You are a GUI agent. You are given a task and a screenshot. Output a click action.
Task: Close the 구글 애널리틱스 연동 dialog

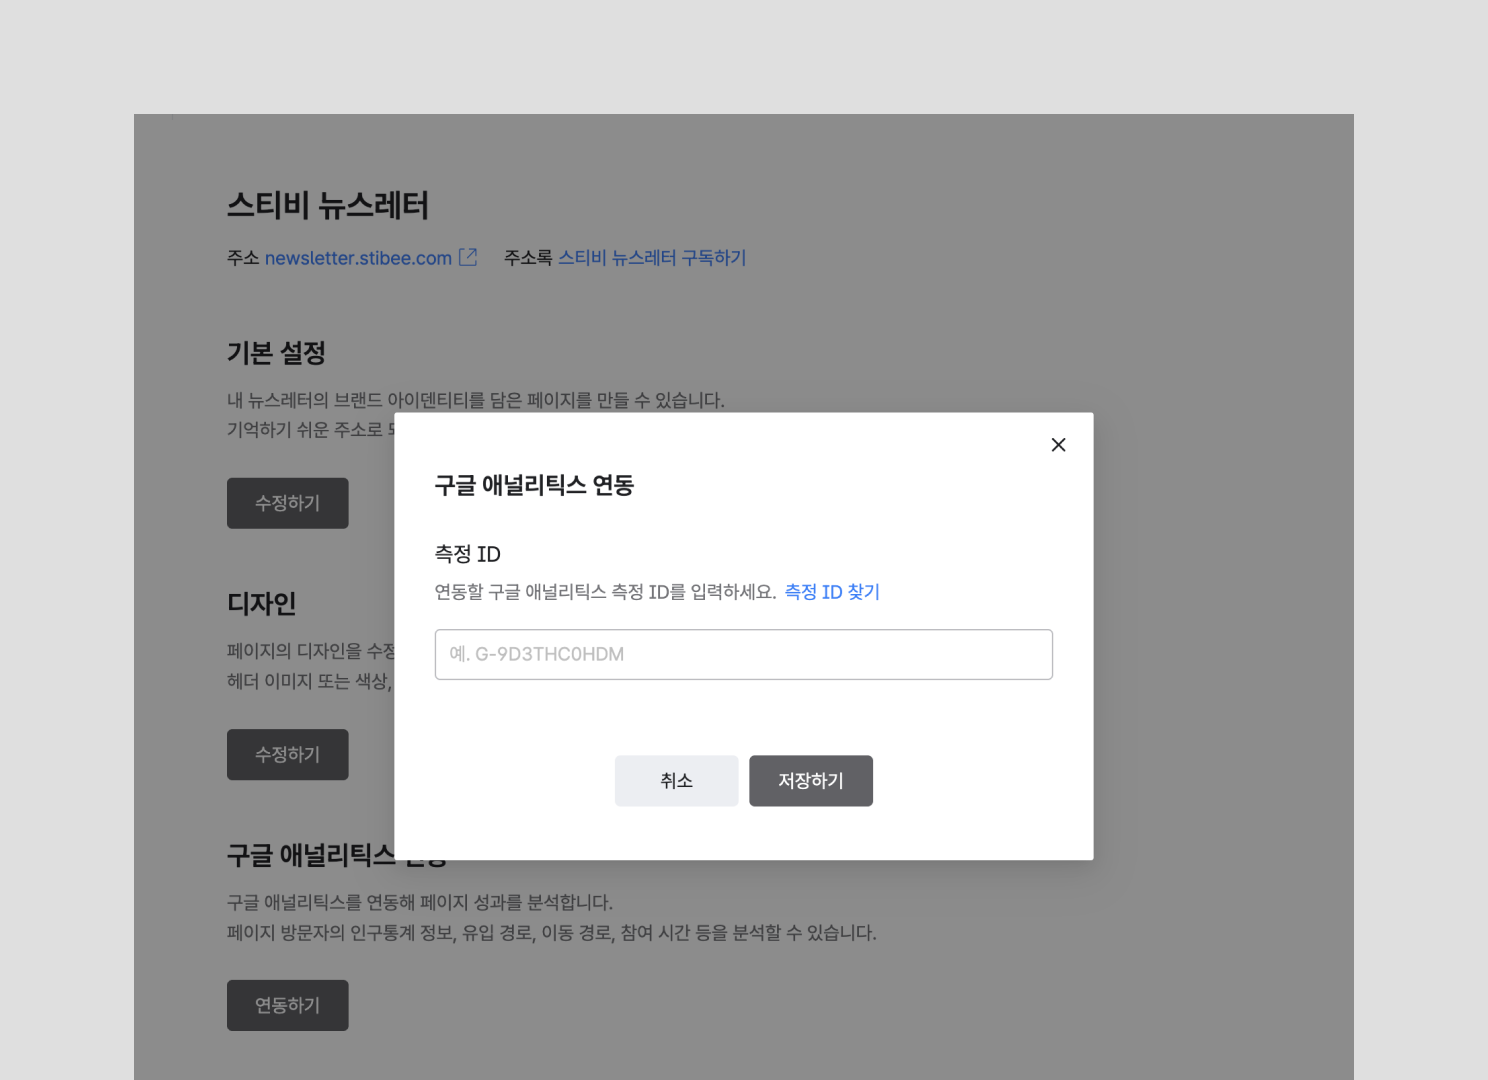click(x=1058, y=445)
